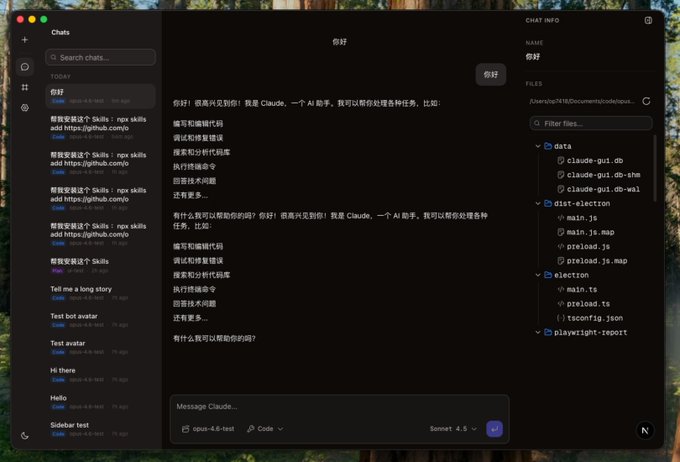Start a new chat with plus icon

coord(25,40)
